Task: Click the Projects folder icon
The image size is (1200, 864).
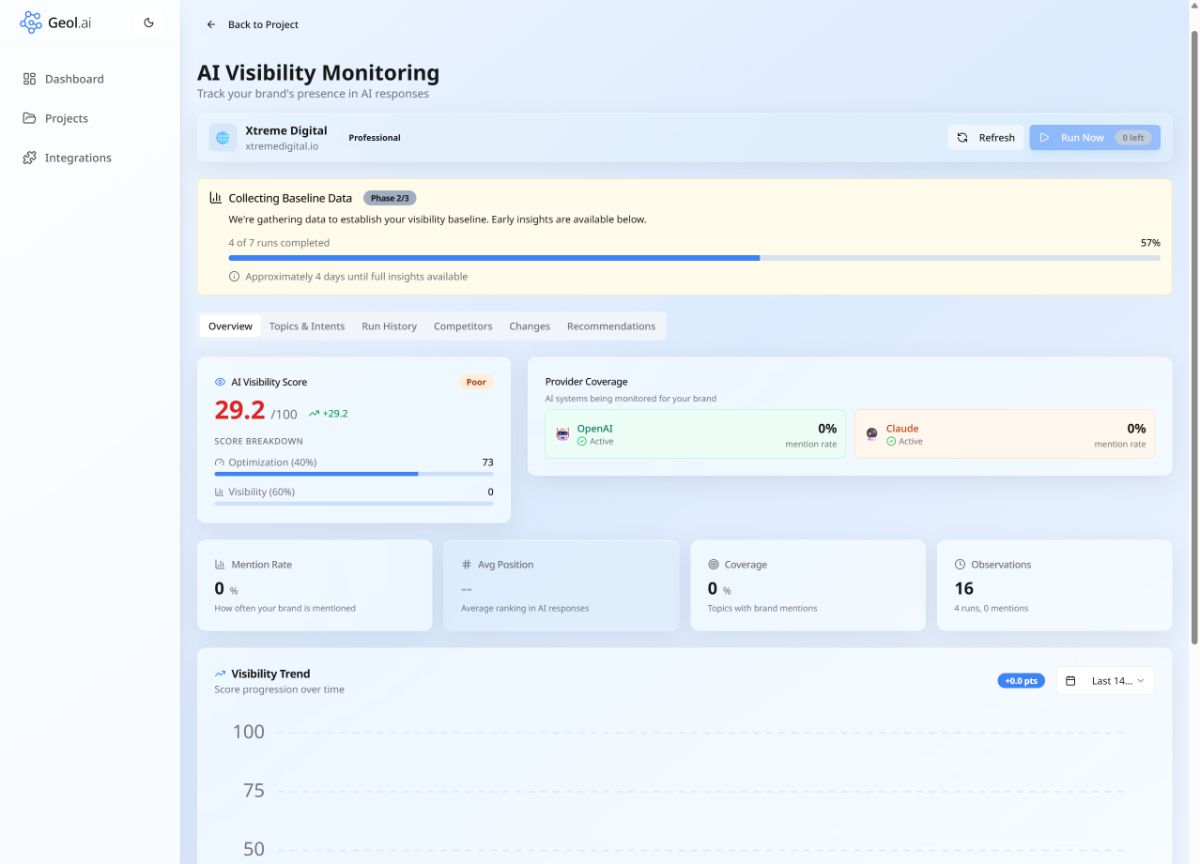Action: point(30,118)
